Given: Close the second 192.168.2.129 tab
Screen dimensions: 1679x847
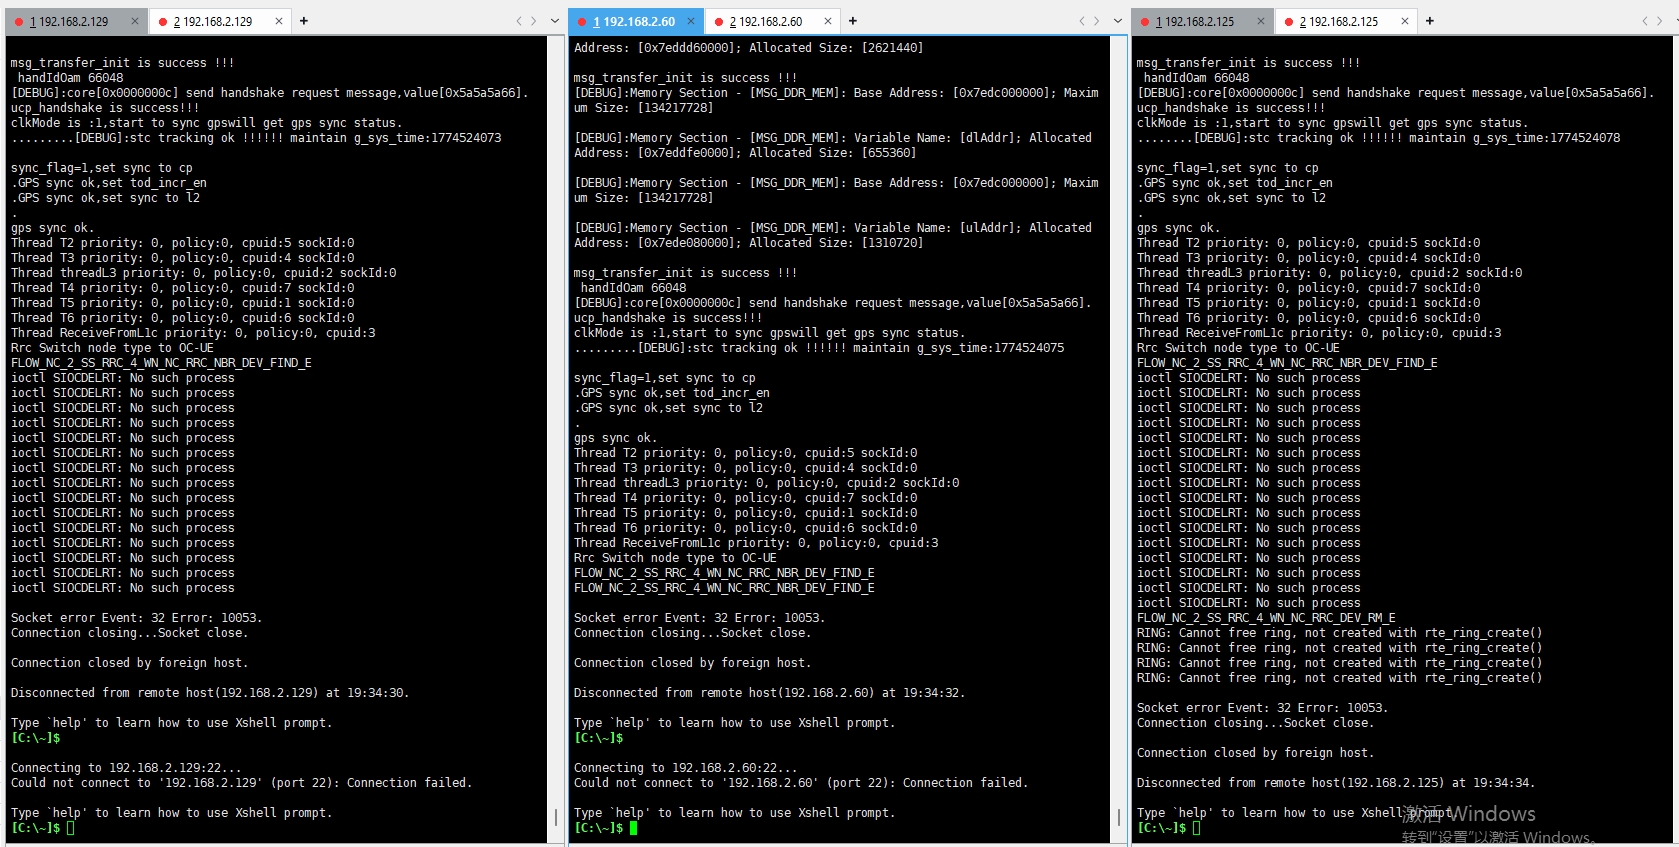Looking at the screenshot, I should click(x=279, y=21).
